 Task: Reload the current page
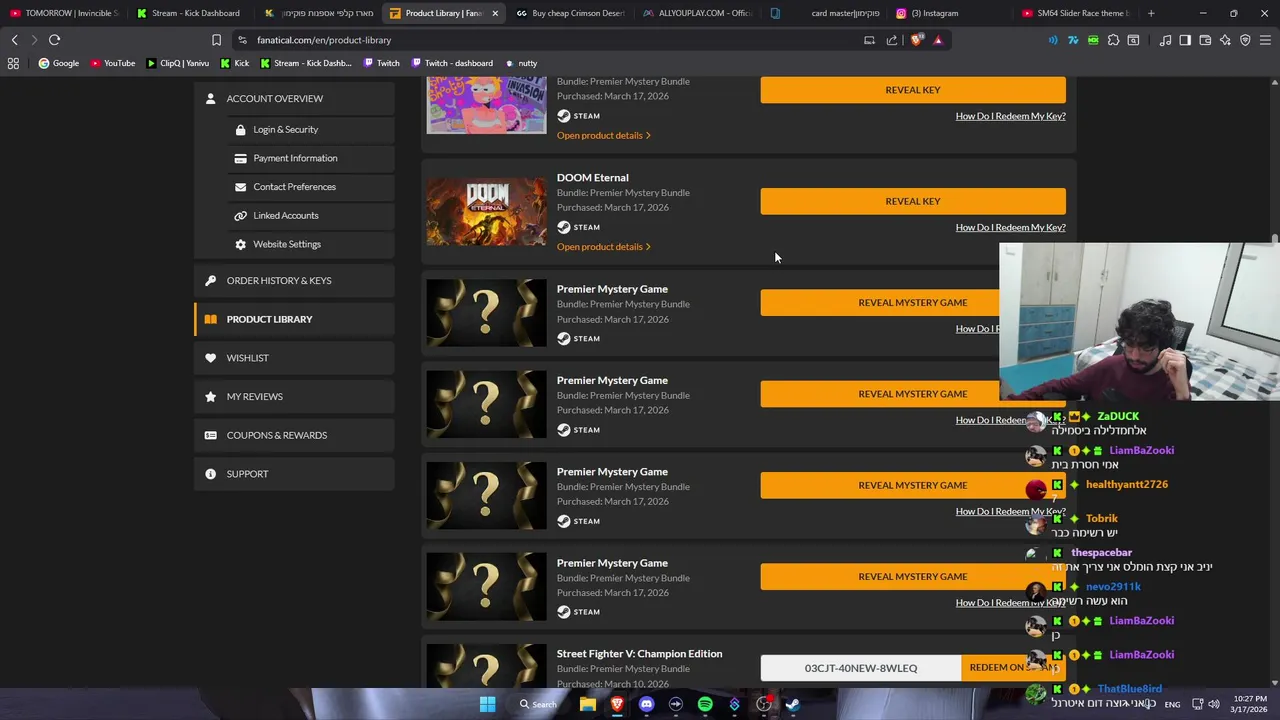[x=55, y=40]
